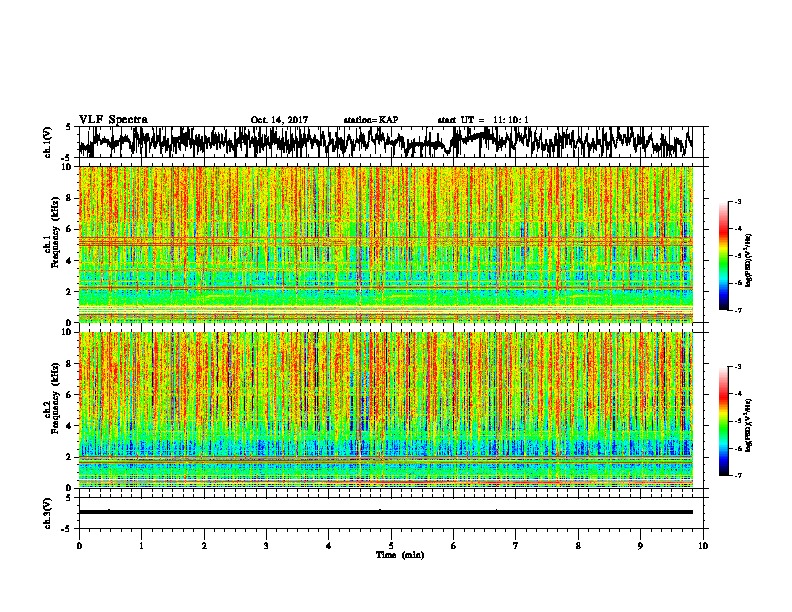Click the "4" kHz tick of ch.2 spectrogram

71,426
